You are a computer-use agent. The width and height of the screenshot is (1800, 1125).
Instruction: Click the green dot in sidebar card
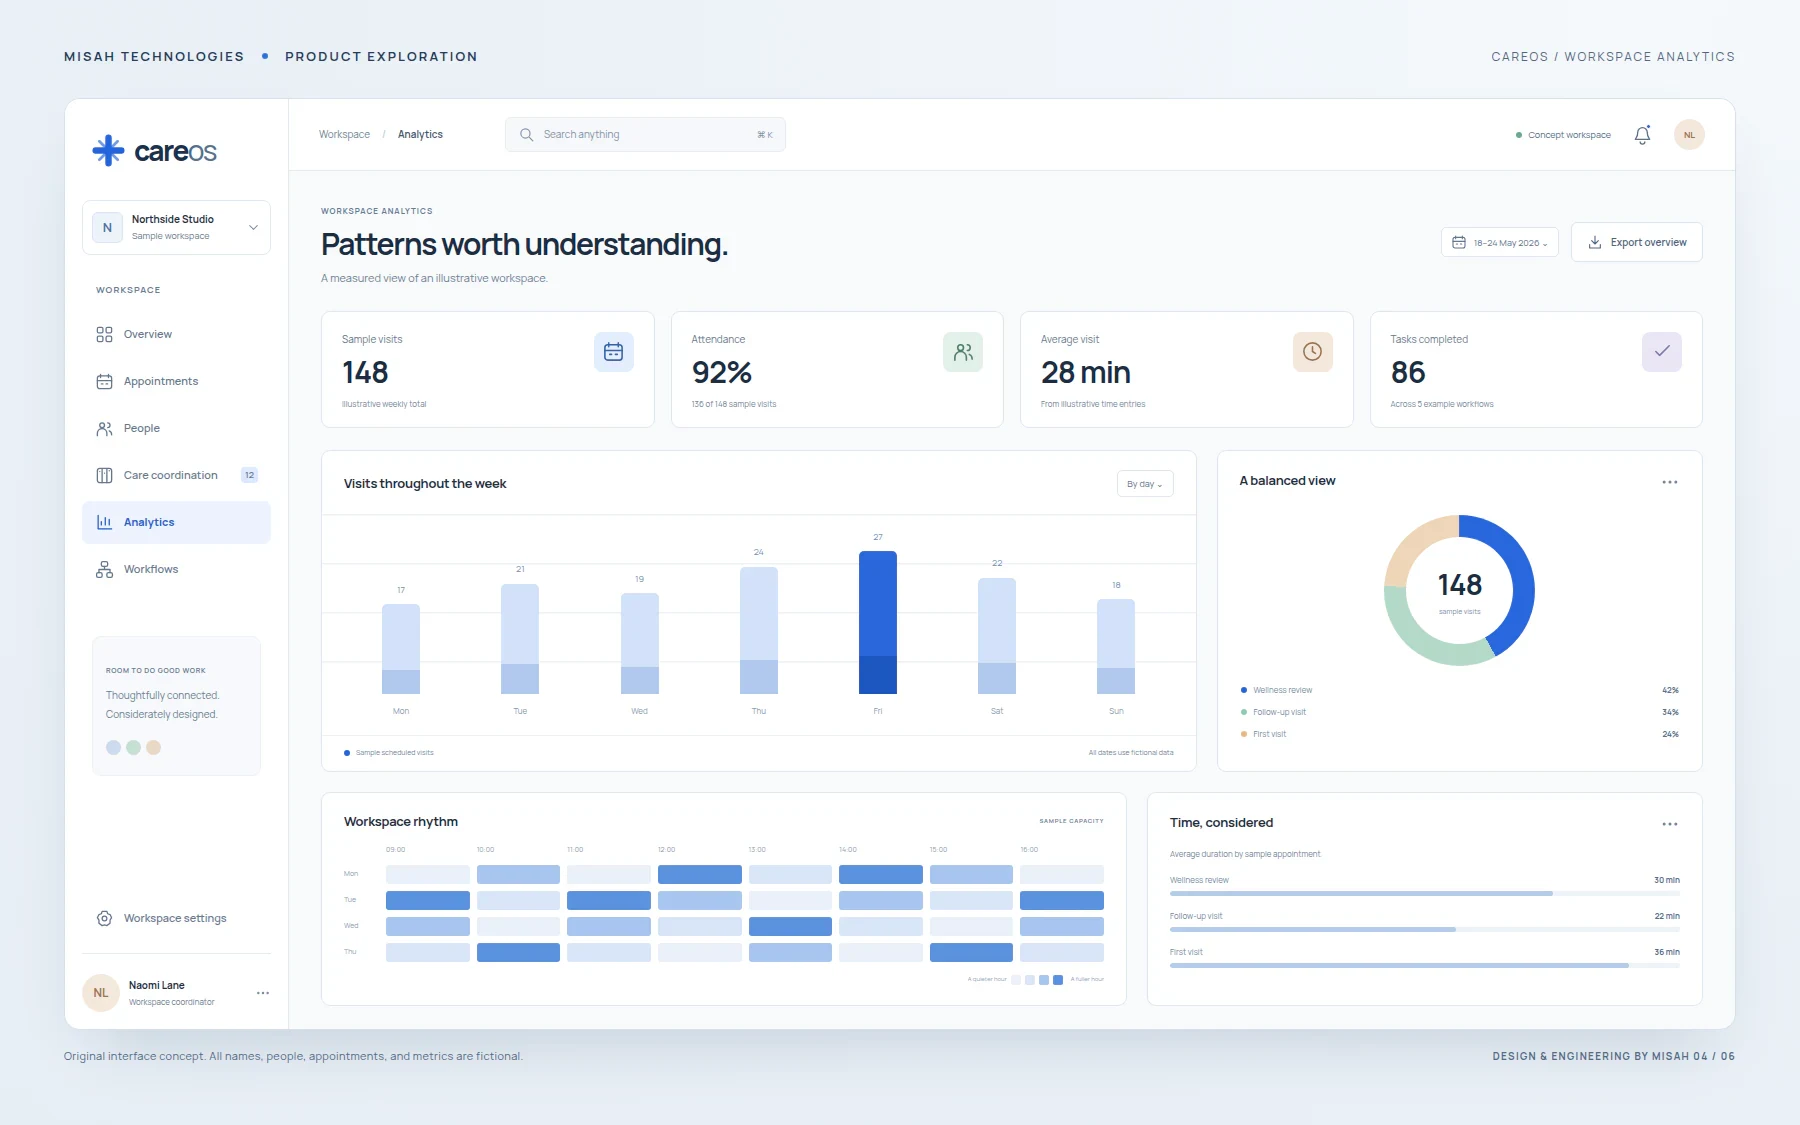click(x=133, y=747)
